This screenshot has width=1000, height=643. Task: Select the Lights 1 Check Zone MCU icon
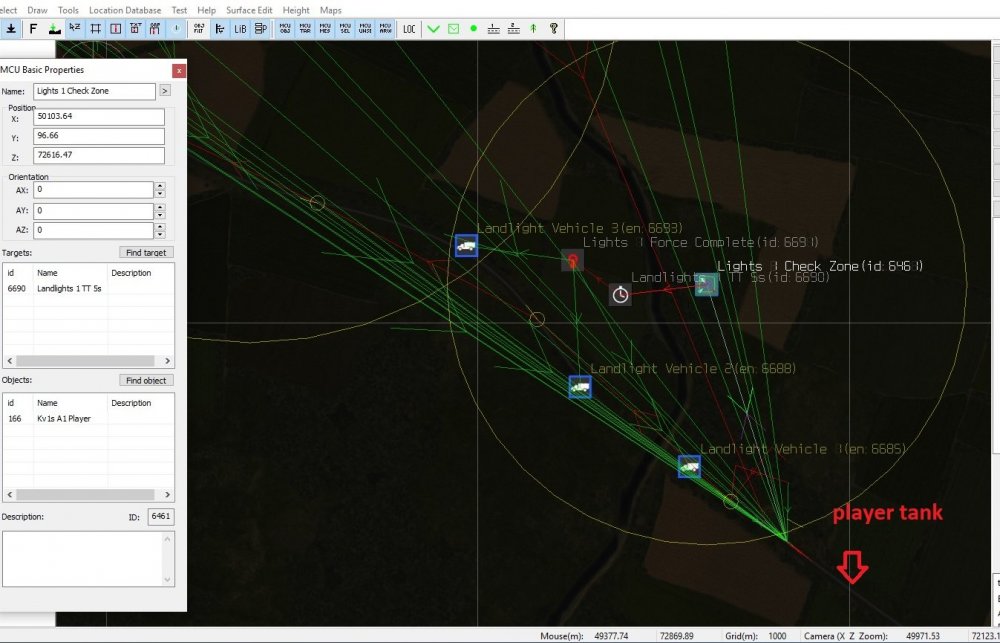(x=706, y=285)
